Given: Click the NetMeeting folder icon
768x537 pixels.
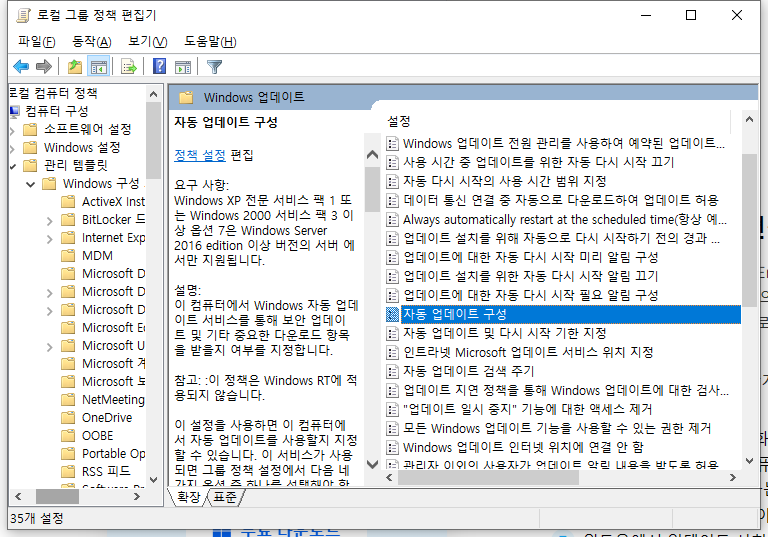Looking at the screenshot, I should 68,399.
